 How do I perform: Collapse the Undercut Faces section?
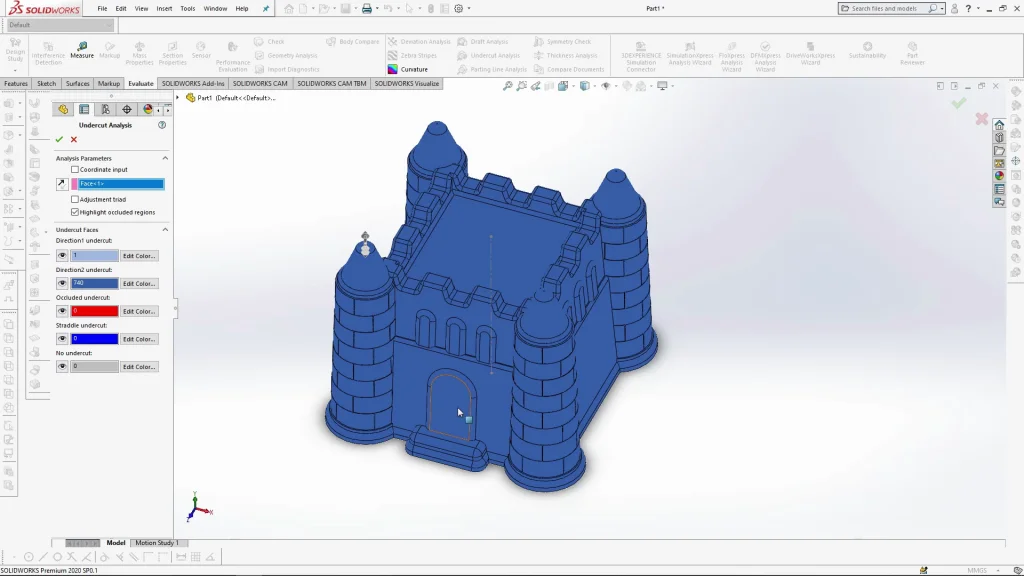(x=165, y=230)
